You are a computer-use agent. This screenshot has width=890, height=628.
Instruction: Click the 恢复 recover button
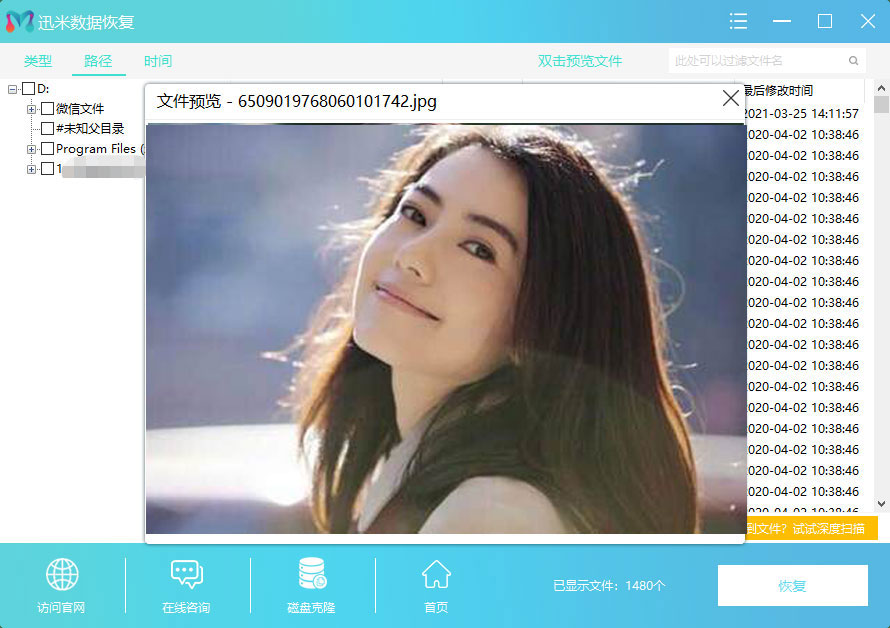pyautogui.click(x=792, y=586)
